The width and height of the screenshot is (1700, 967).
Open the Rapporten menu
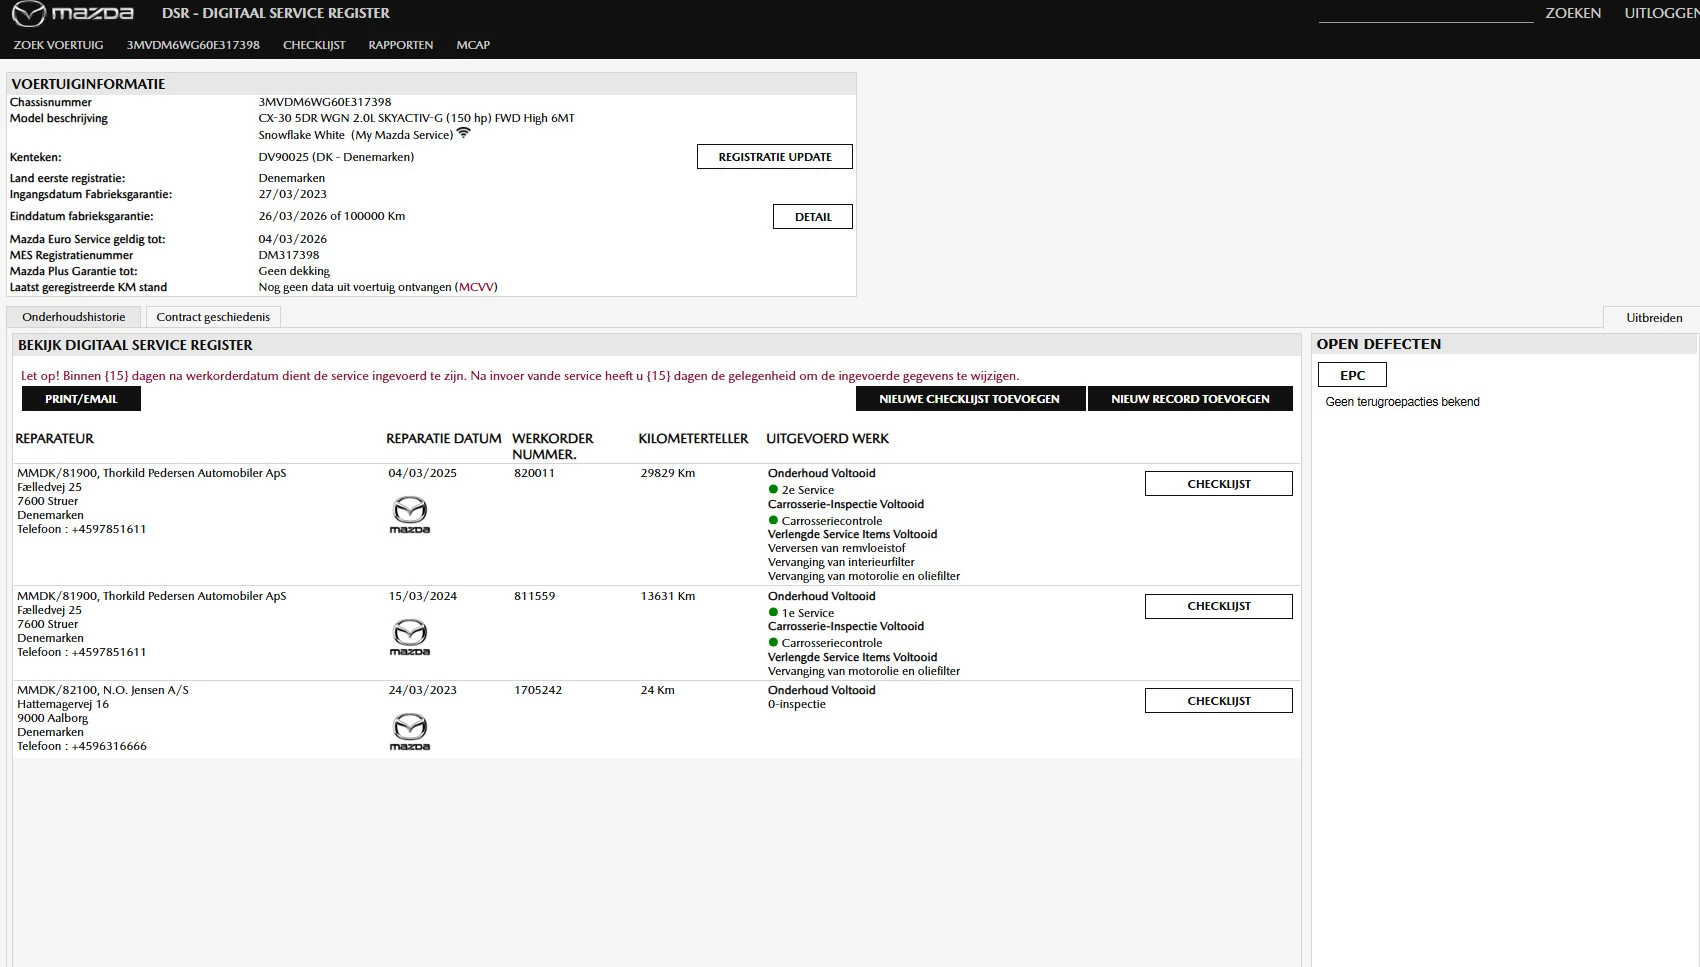tap(400, 45)
